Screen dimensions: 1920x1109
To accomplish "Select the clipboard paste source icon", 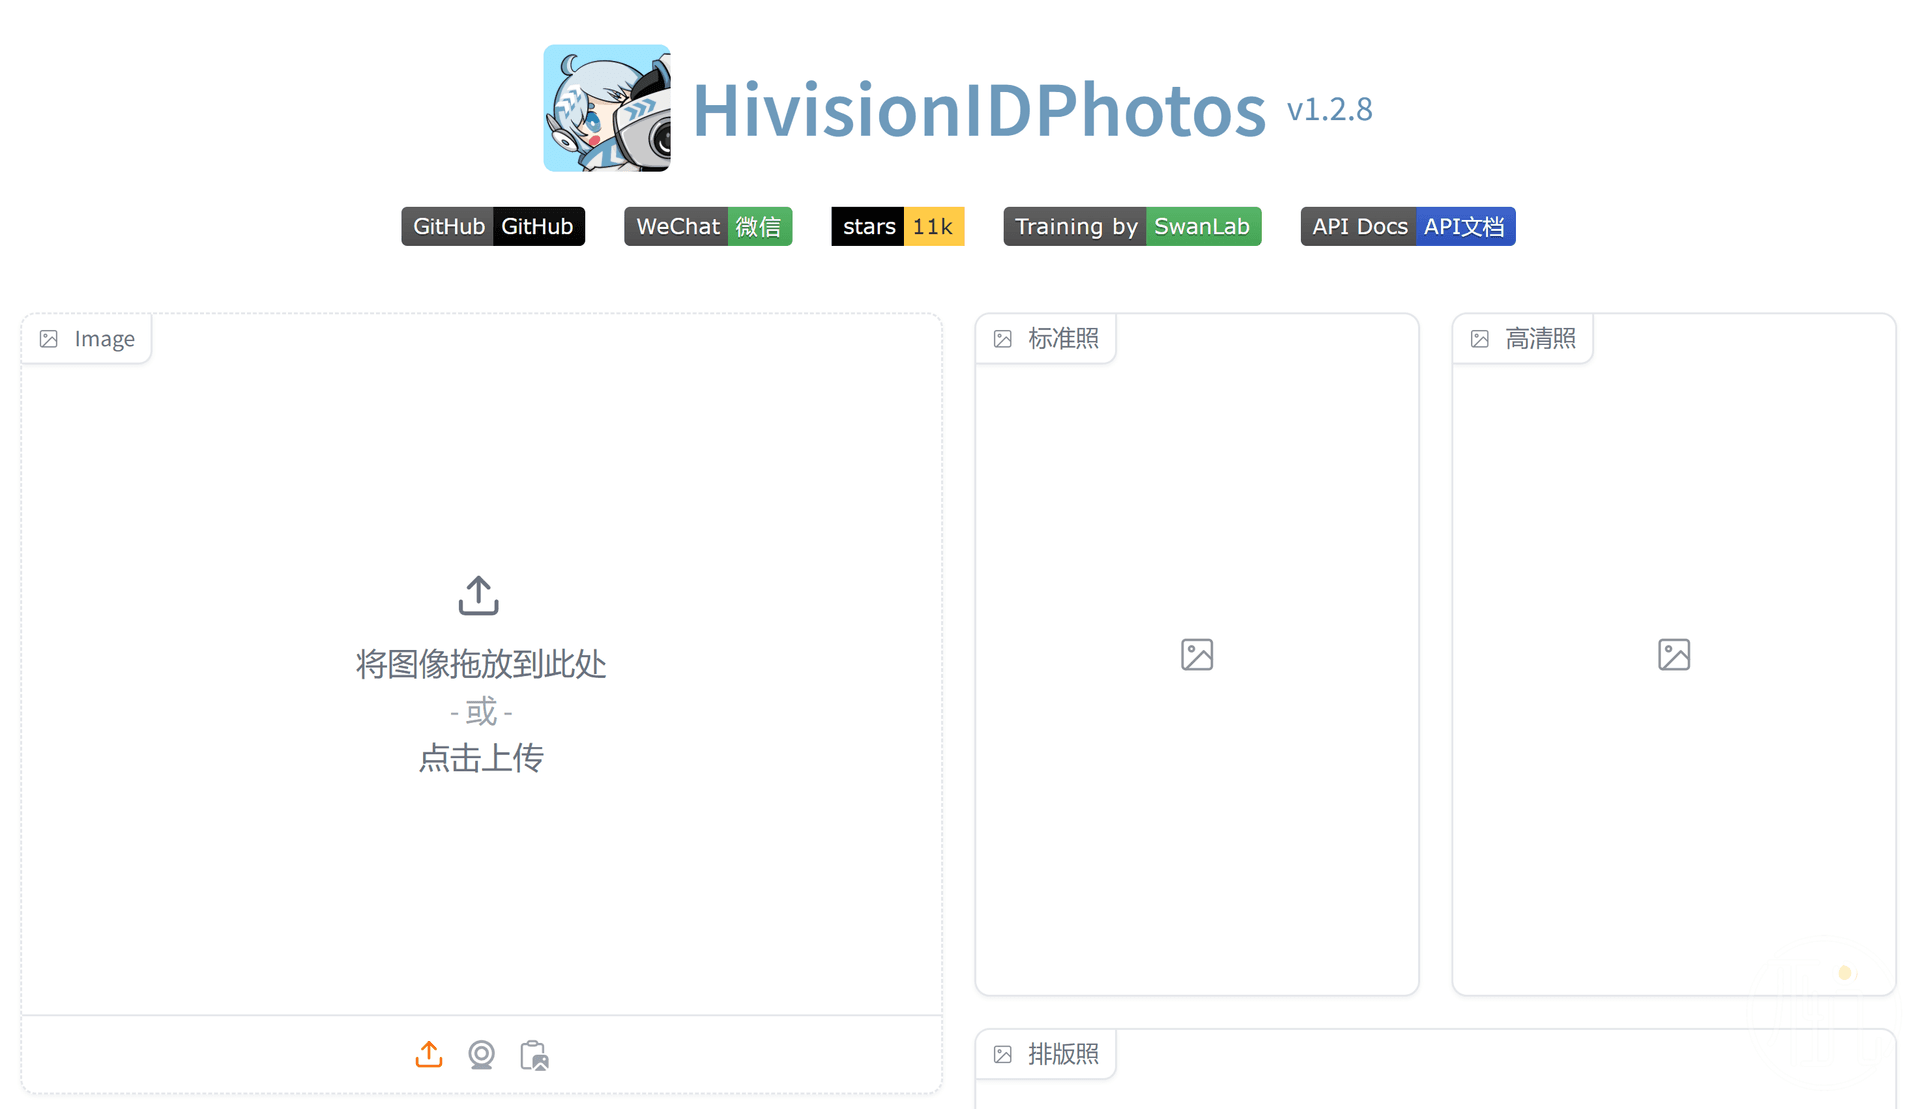I will (x=535, y=1055).
